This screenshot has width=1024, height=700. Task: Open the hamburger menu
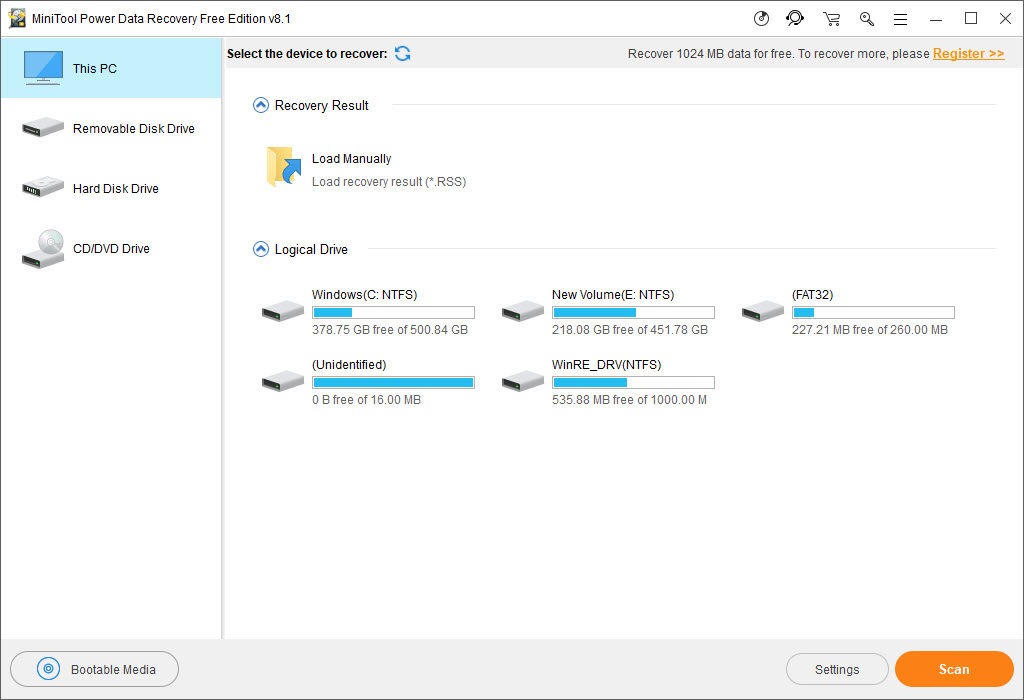pos(900,19)
